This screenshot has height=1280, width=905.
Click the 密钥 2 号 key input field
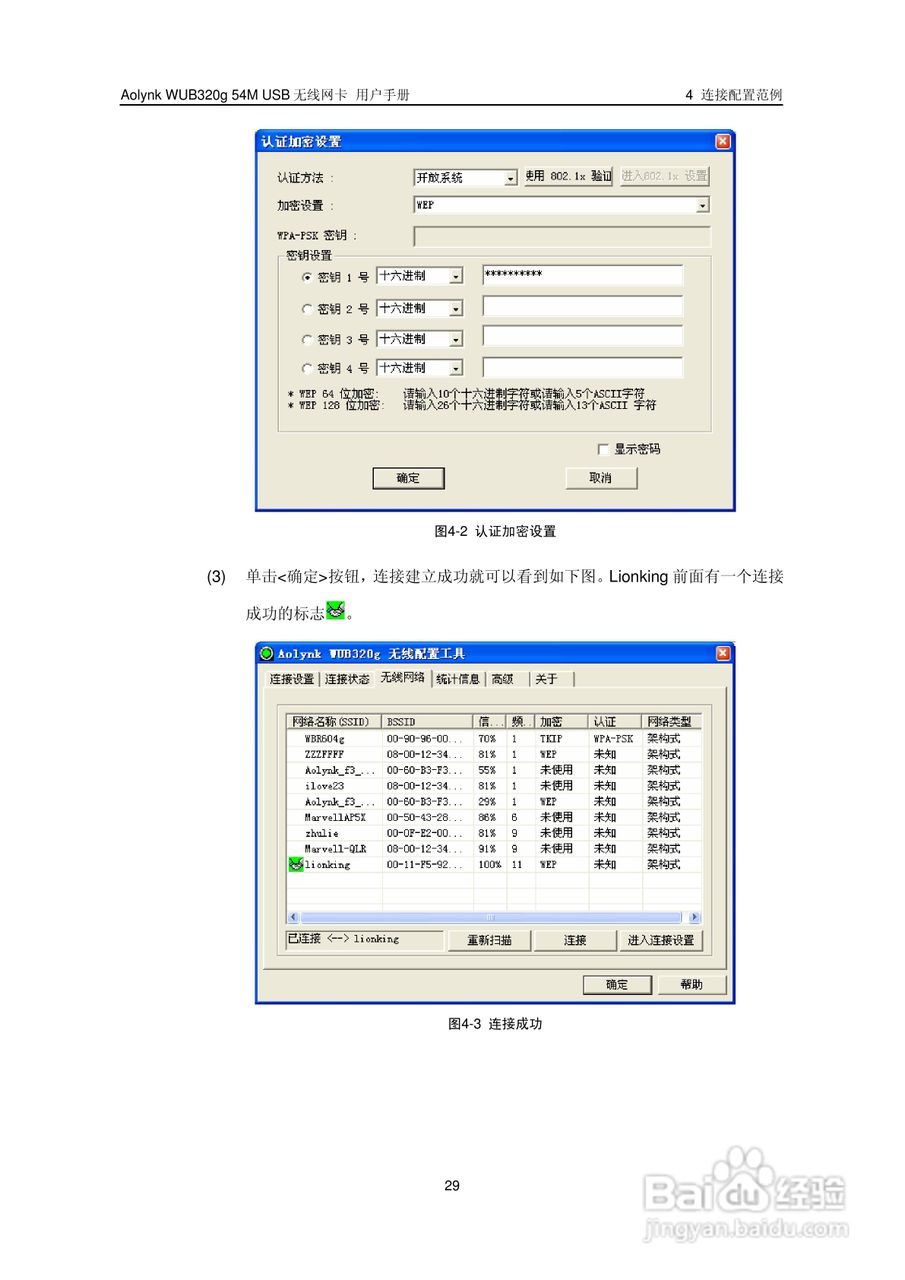582,306
